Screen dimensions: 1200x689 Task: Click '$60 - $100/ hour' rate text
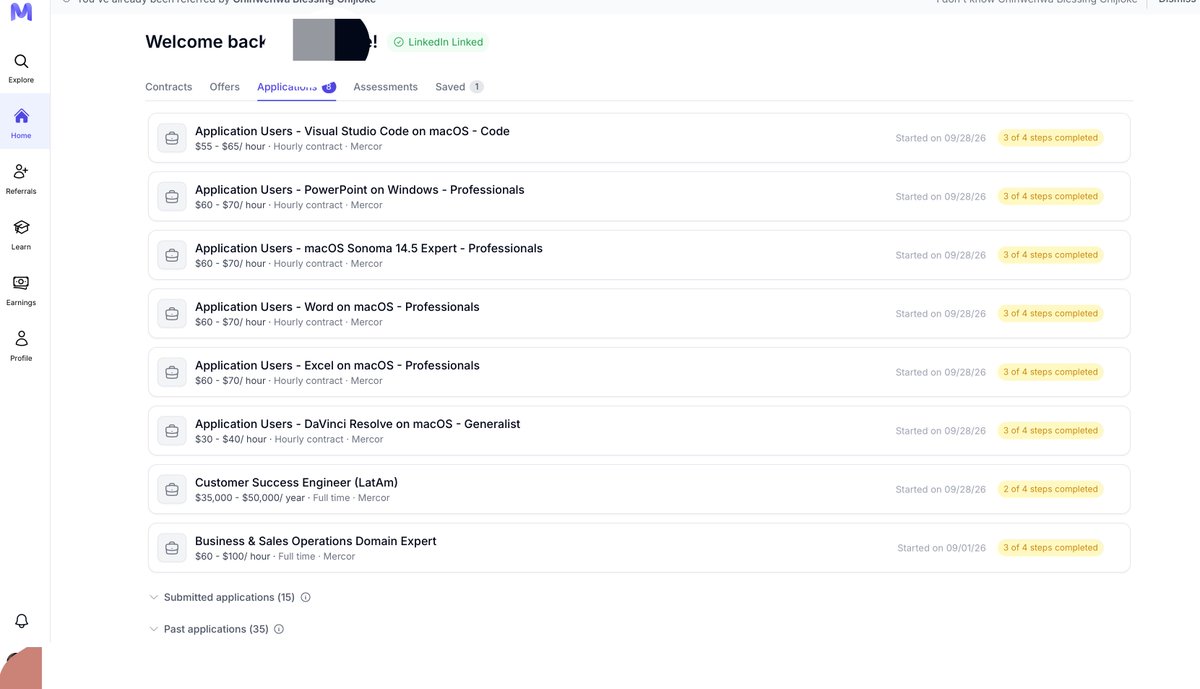[233, 556]
